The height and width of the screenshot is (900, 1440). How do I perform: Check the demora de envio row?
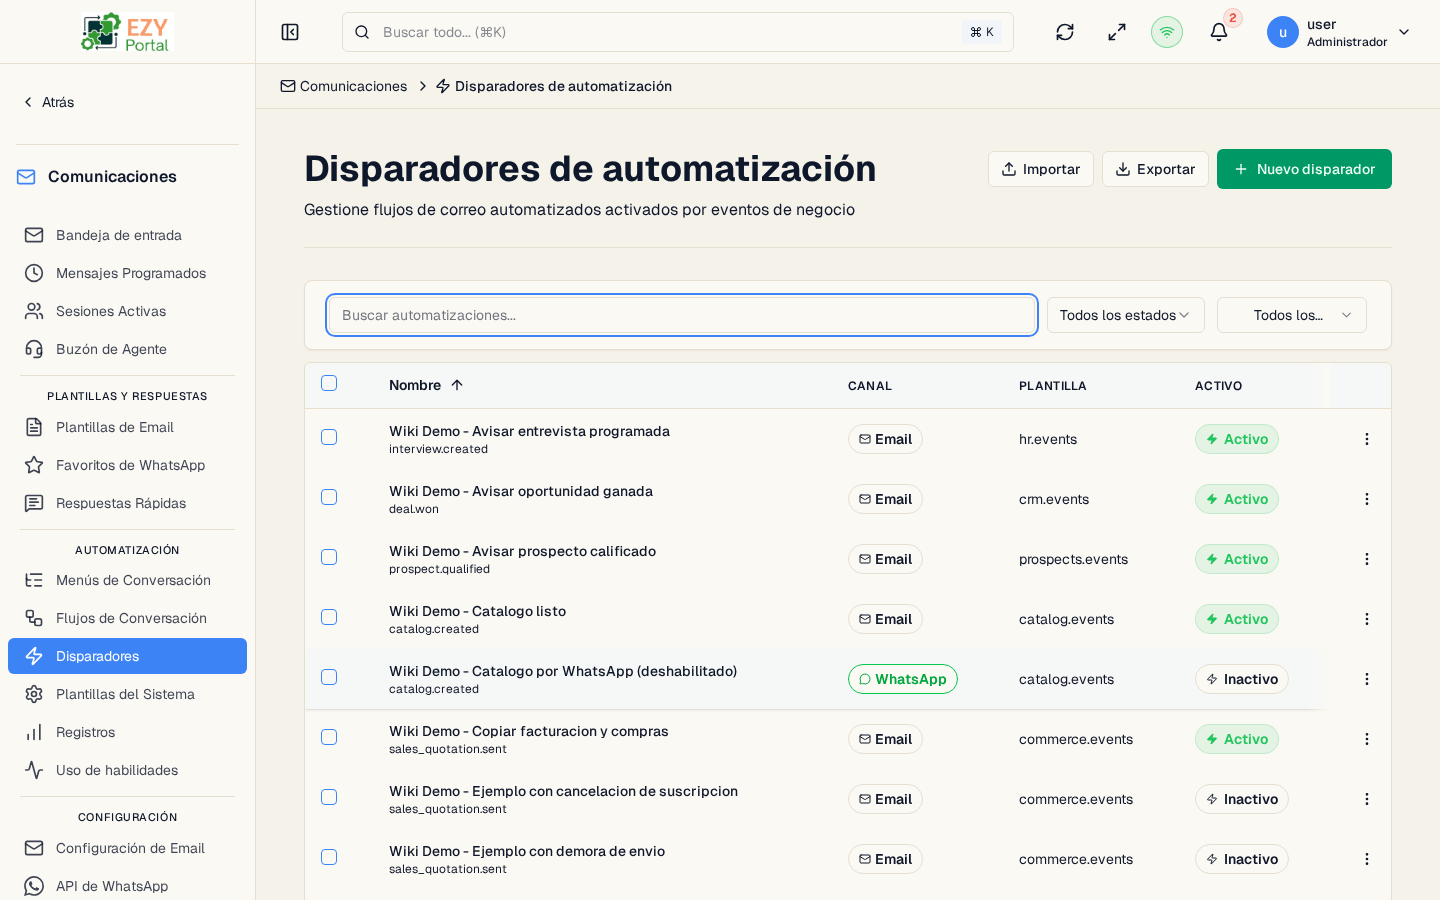[329, 857]
